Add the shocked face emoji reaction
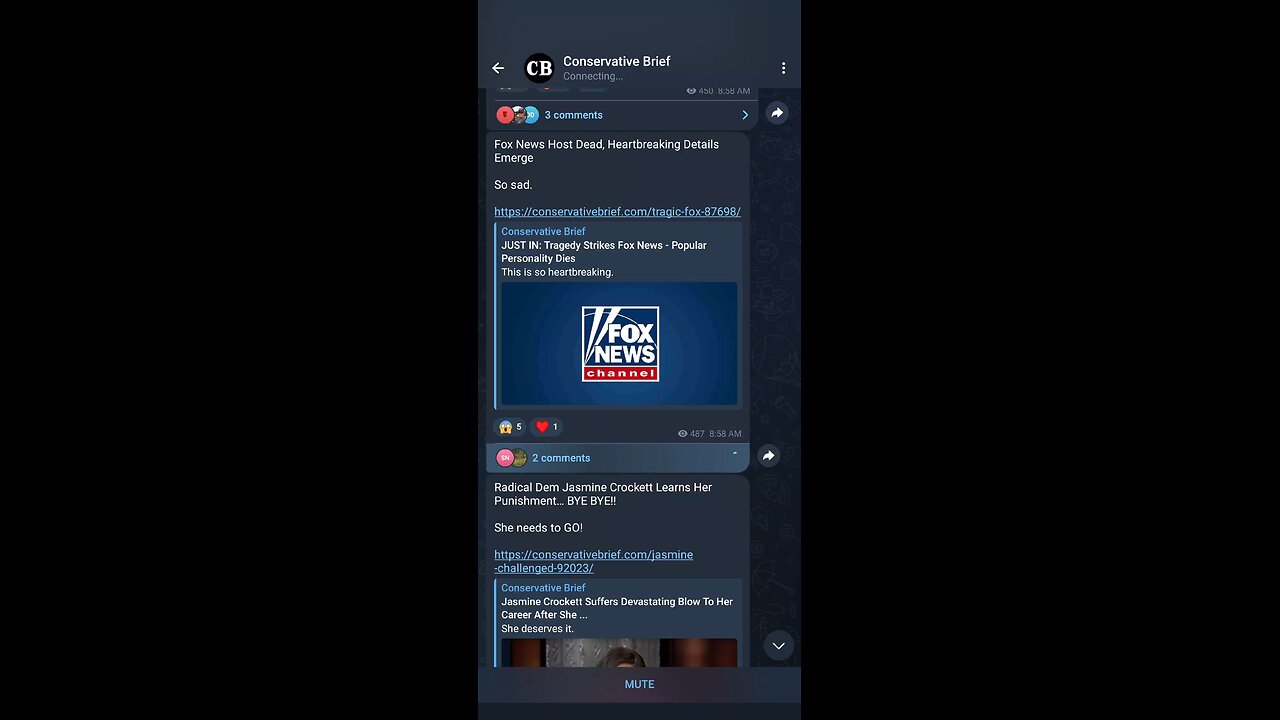 [x=510, y=427]
